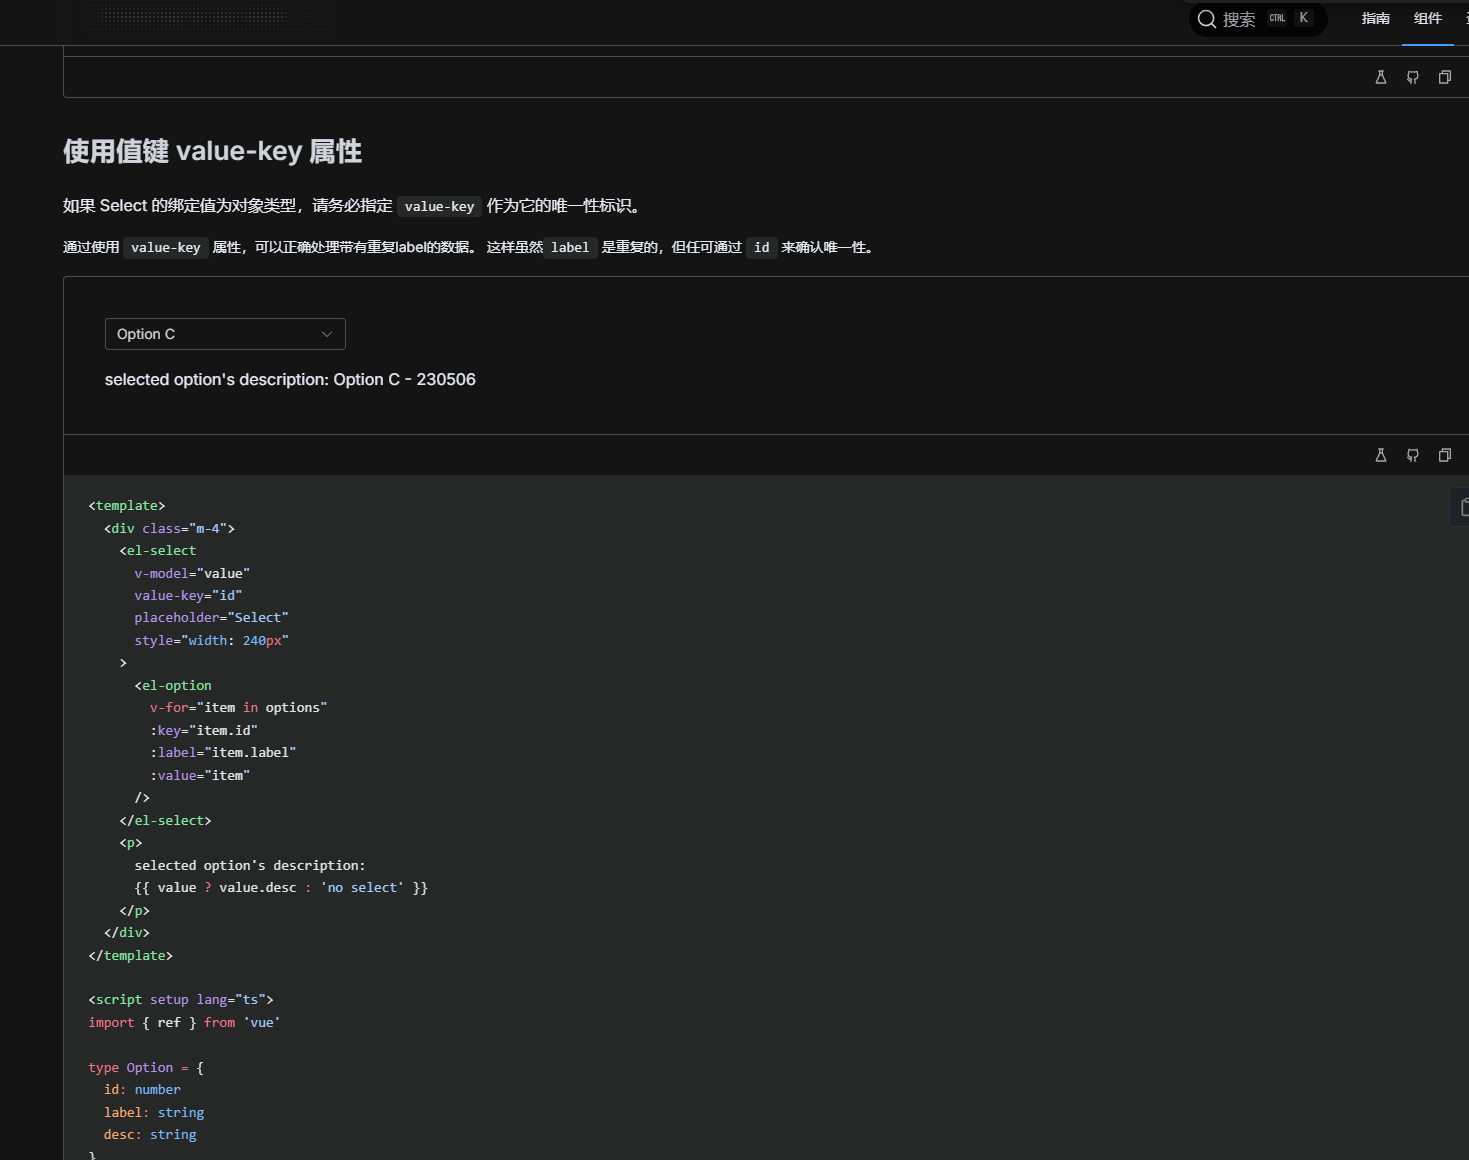Viewport: 1469px width, 1160px height.
Task: Click the 使用值键 value-key heading anchor
Action: pyautogui.click(x=212, y=151)
